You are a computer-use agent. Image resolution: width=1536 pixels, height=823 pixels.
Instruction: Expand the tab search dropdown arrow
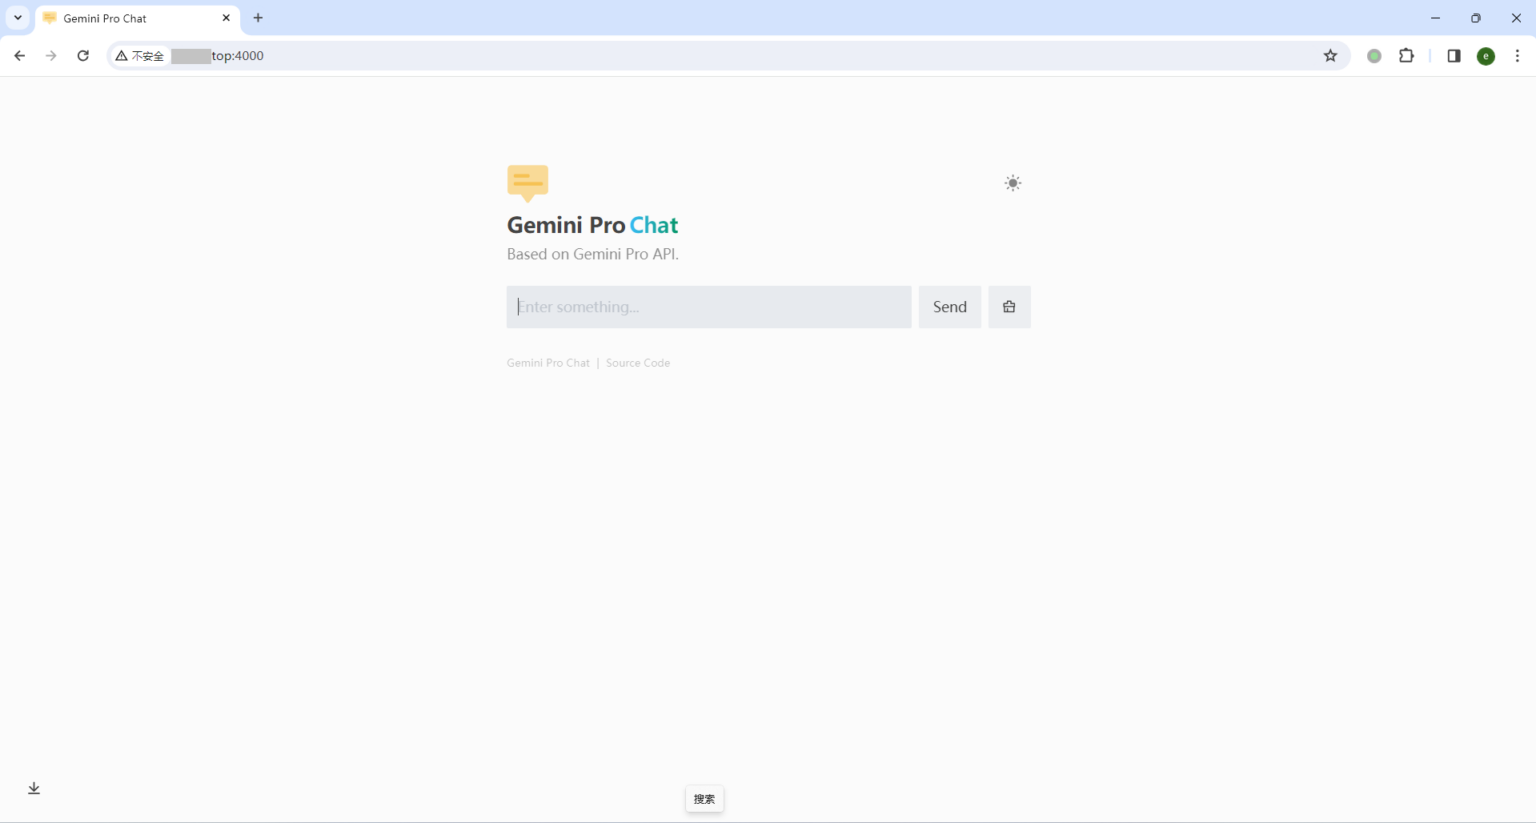(18, 18)
